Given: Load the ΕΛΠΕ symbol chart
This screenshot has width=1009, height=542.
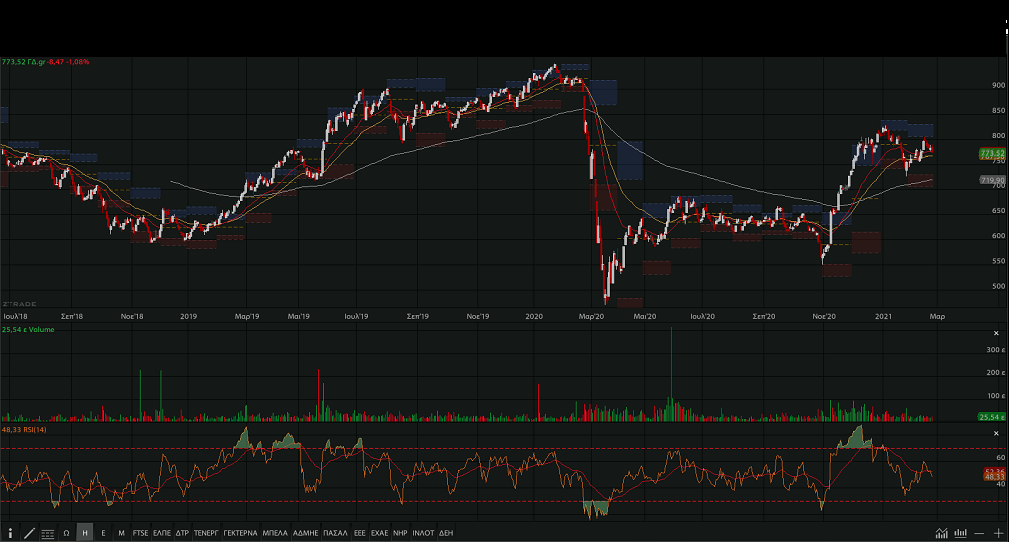Looking at the screenshot, I should (162, 533).
